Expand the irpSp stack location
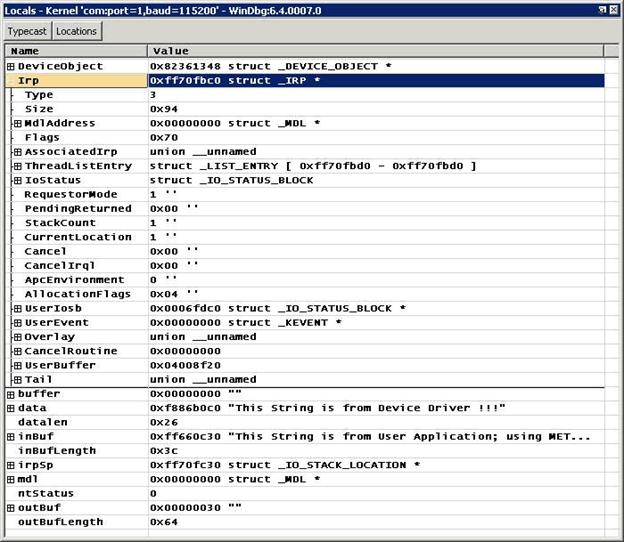The width and height of the screenshot is (624, 542). pos(11,465)
